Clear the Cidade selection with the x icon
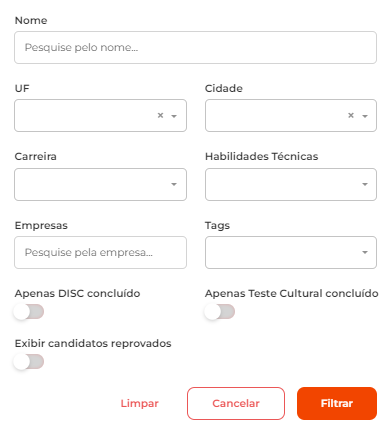Image resolution: width=392 pixels, height=437 pixels. 351,115
